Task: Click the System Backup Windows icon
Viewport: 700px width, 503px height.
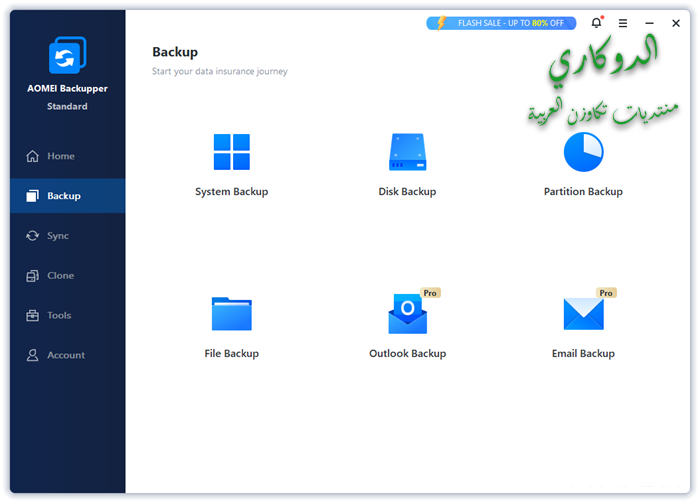Action: (232, 152)
